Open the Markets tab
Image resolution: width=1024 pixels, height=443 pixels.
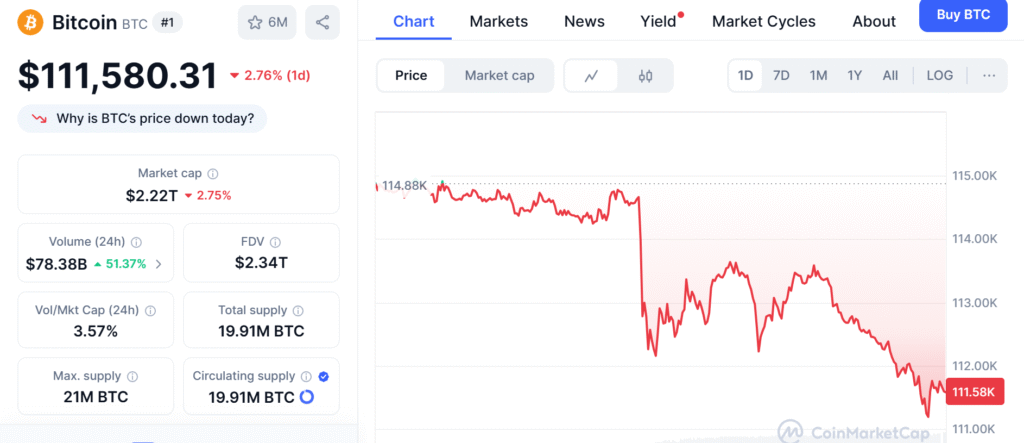coord(498,21)
